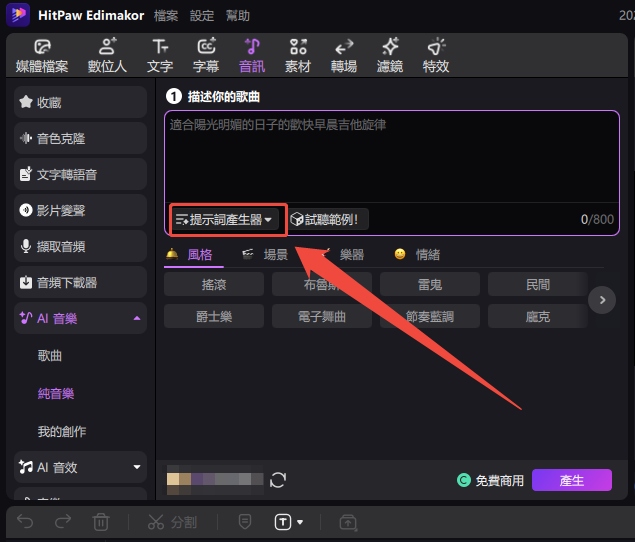Choose the 雷鬼 style tag
The width and height of the screenshot is (635, 542).
click(430, 284)
